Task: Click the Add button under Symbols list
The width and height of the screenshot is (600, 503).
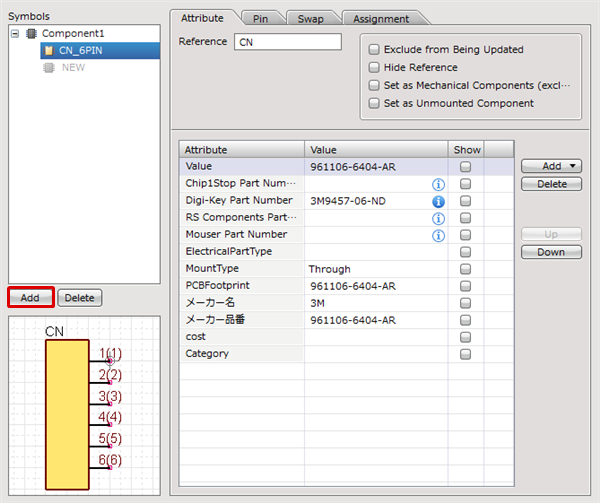Action: tap(30, 298)
